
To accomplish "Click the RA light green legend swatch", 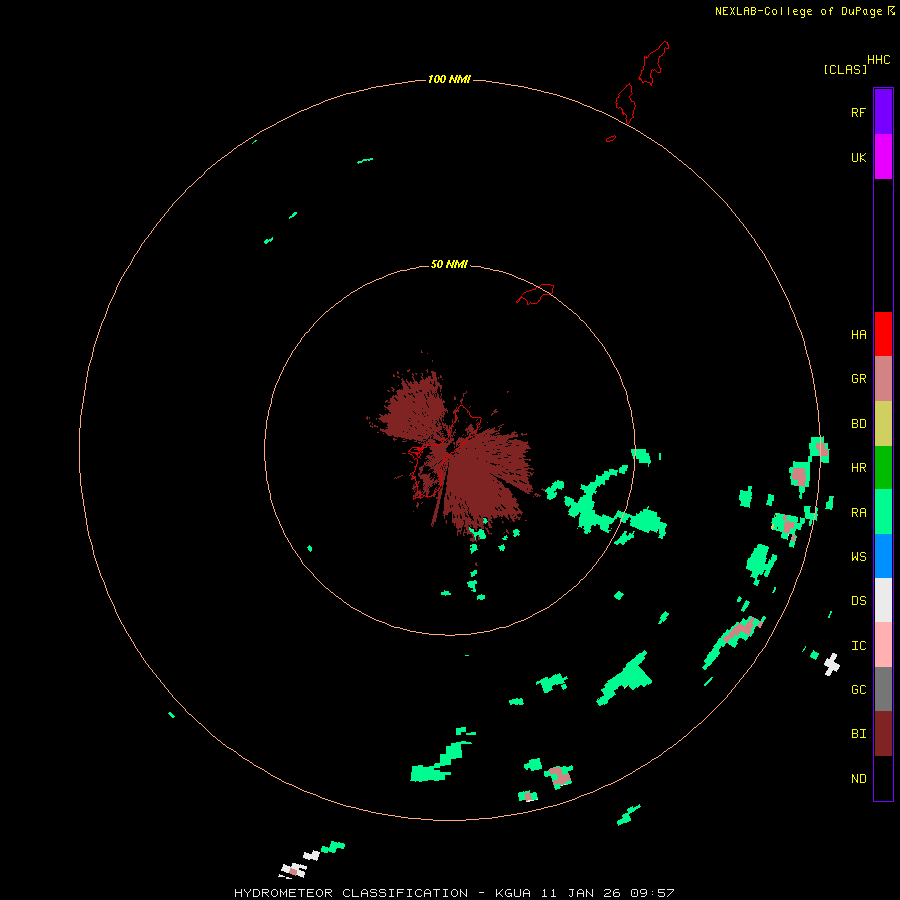I will pos(883,512).
